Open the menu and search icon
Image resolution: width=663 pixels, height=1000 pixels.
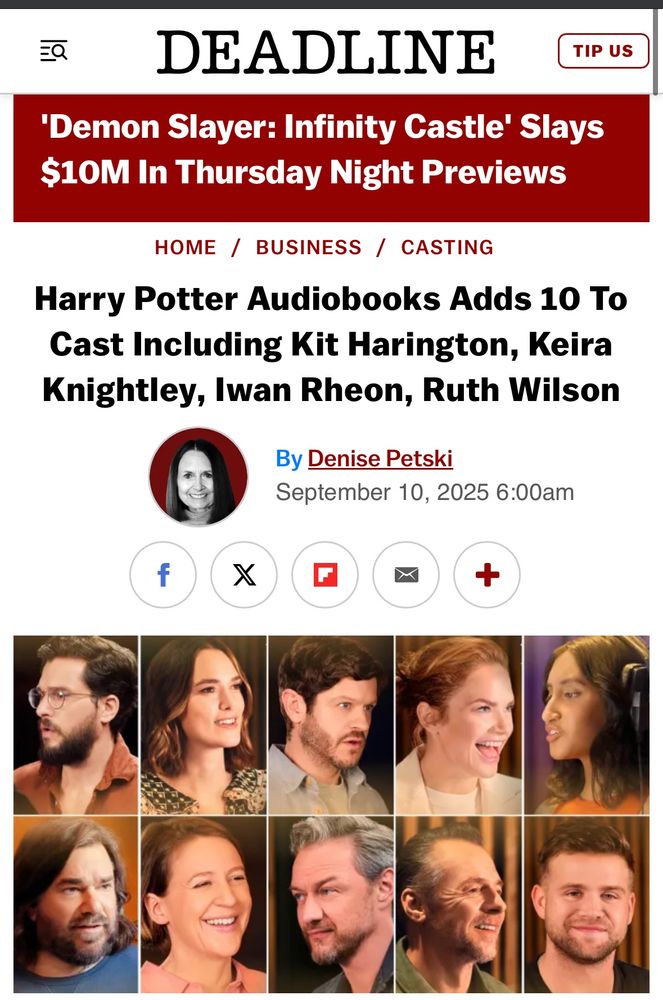tap(54, 50)
